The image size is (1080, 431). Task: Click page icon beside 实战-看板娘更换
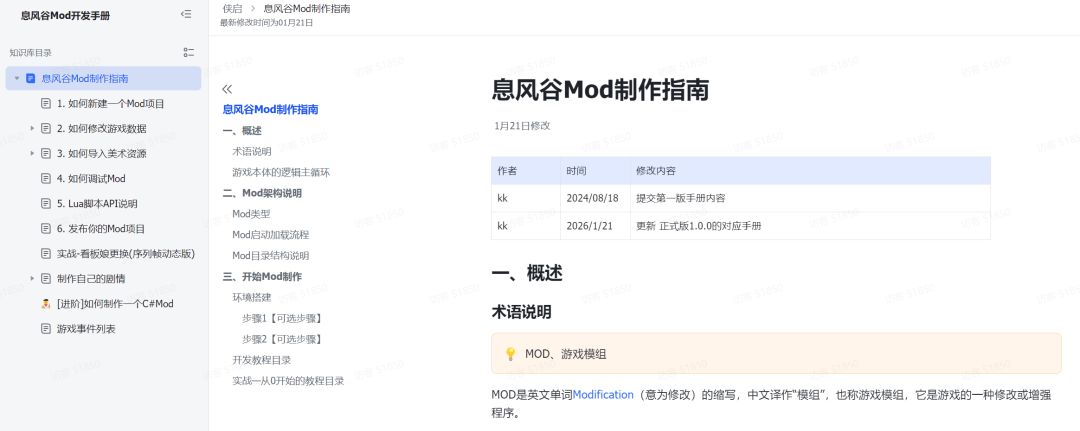tap(46, 253)
